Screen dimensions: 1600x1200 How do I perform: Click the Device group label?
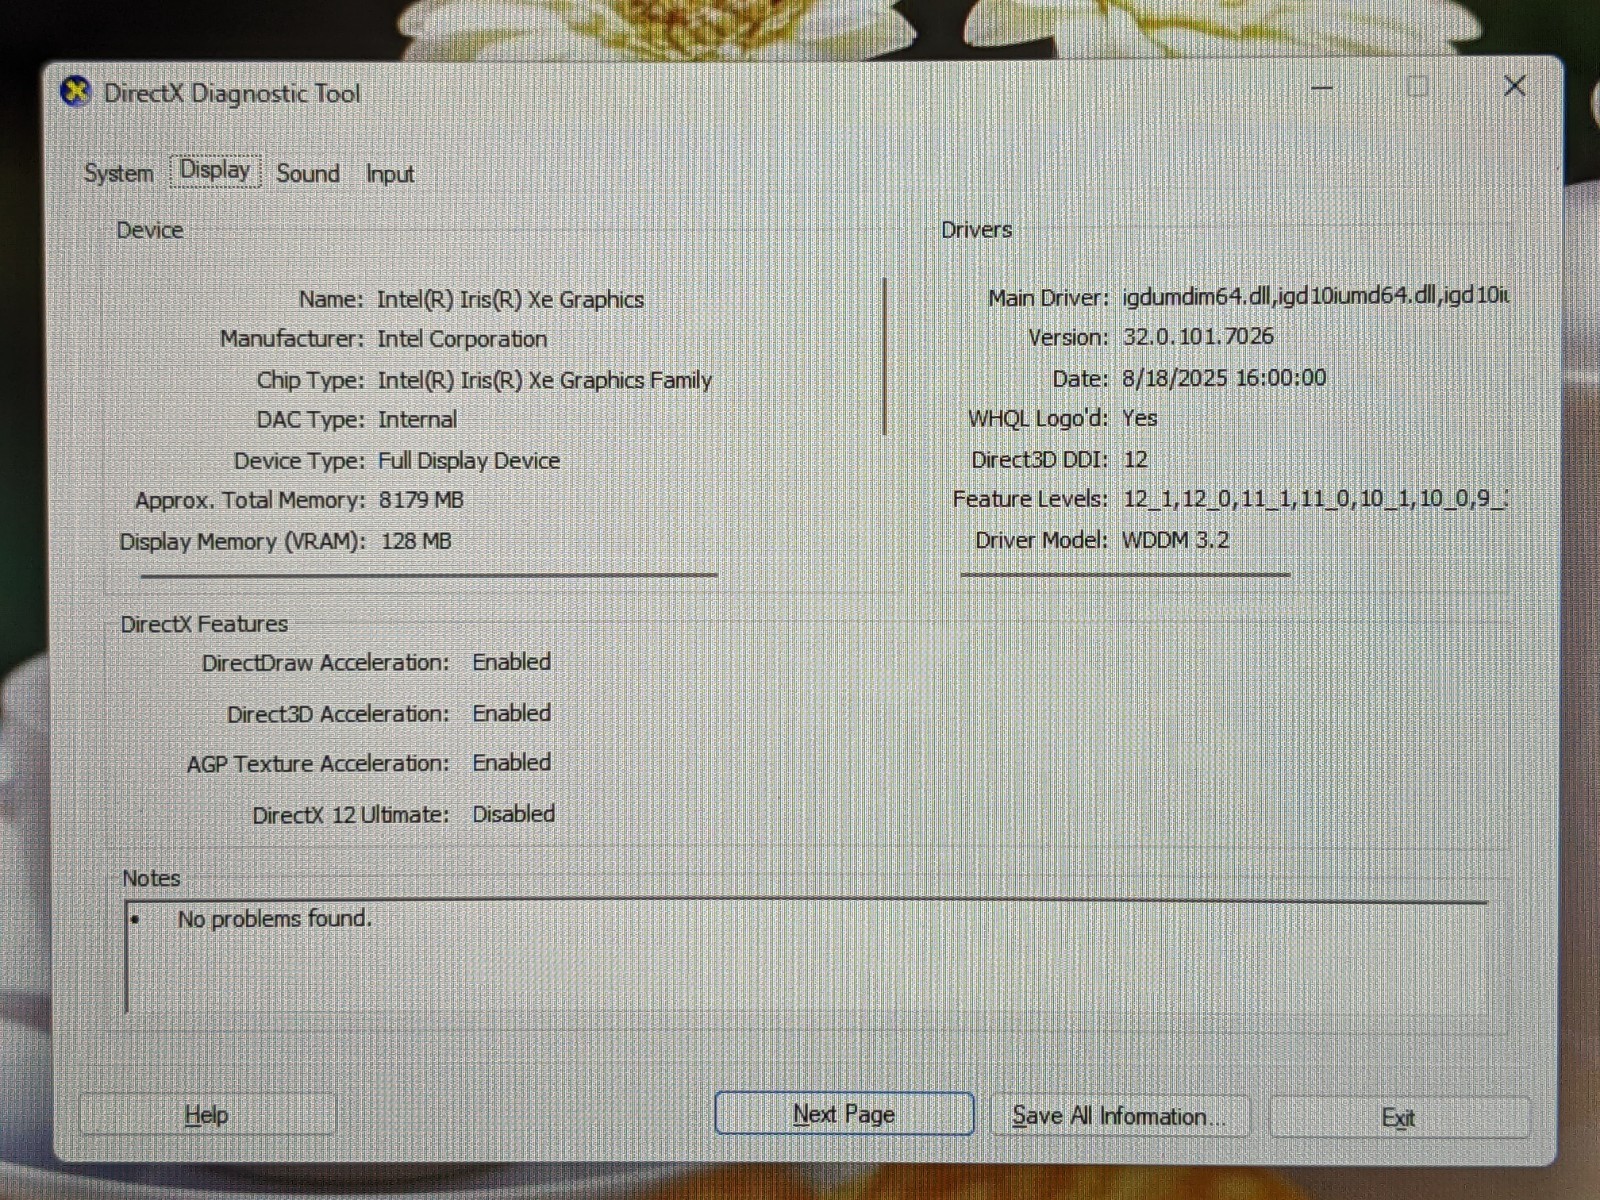150,230
